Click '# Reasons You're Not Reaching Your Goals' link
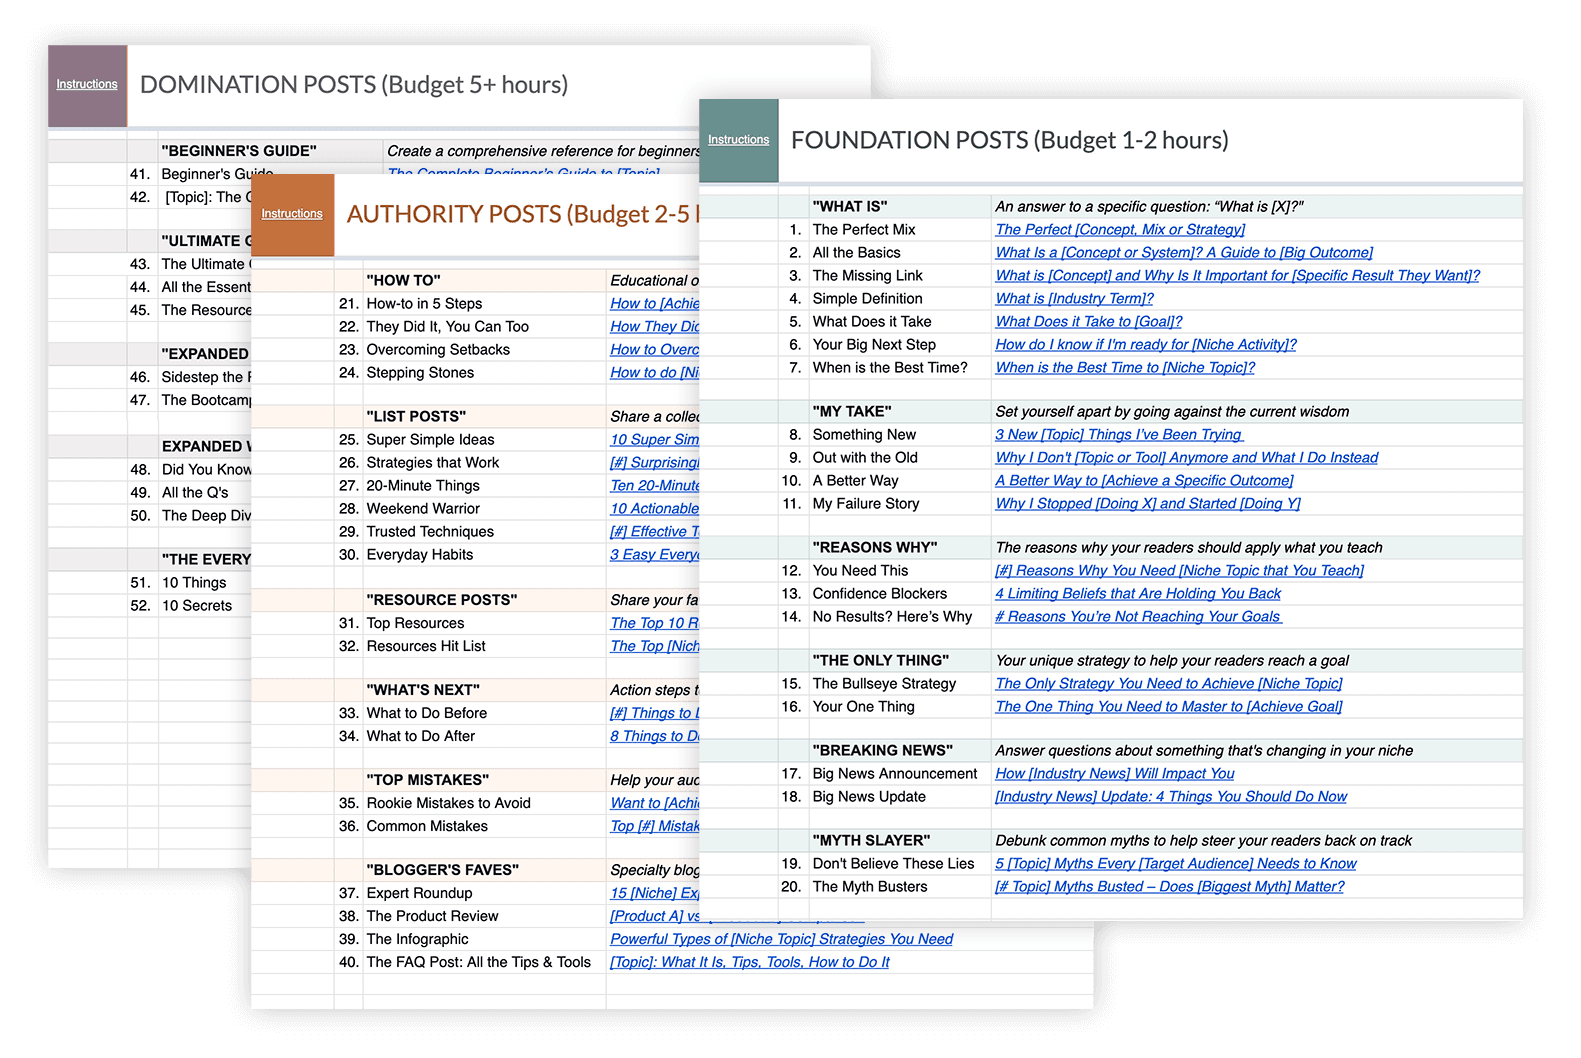This screenshot has width=1581, height=1058. point(1138,617)
